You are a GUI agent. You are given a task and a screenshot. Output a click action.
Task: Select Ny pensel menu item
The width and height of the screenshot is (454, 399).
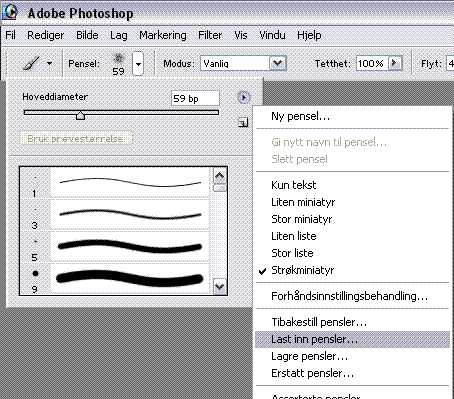(x=300, y=116)
